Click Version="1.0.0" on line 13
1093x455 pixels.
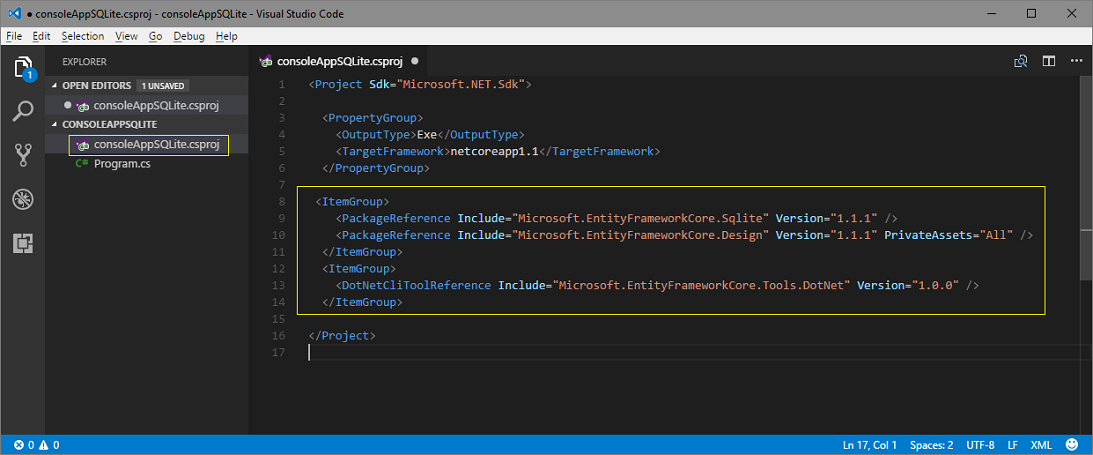point(908,285)
